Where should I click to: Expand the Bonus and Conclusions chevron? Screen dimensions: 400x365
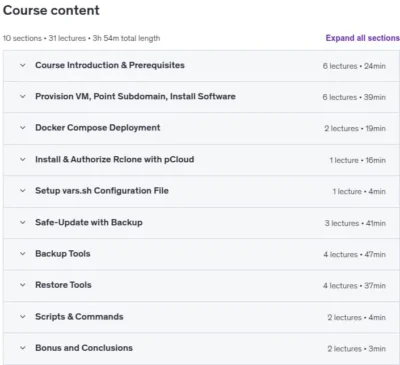coord(23,348)
